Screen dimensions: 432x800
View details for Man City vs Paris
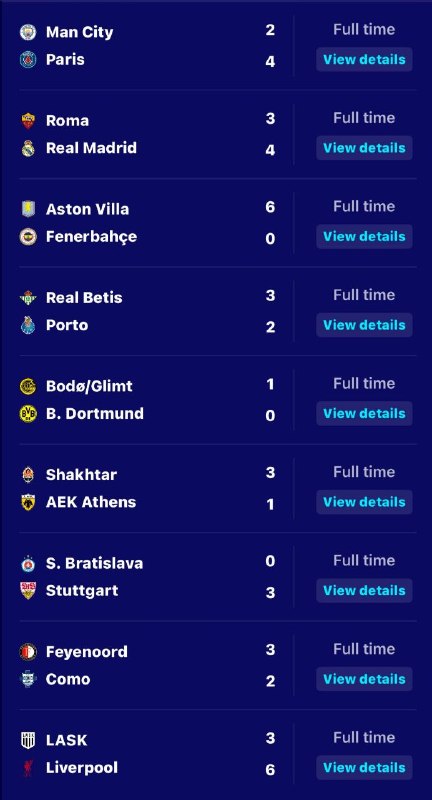point(364,59)
